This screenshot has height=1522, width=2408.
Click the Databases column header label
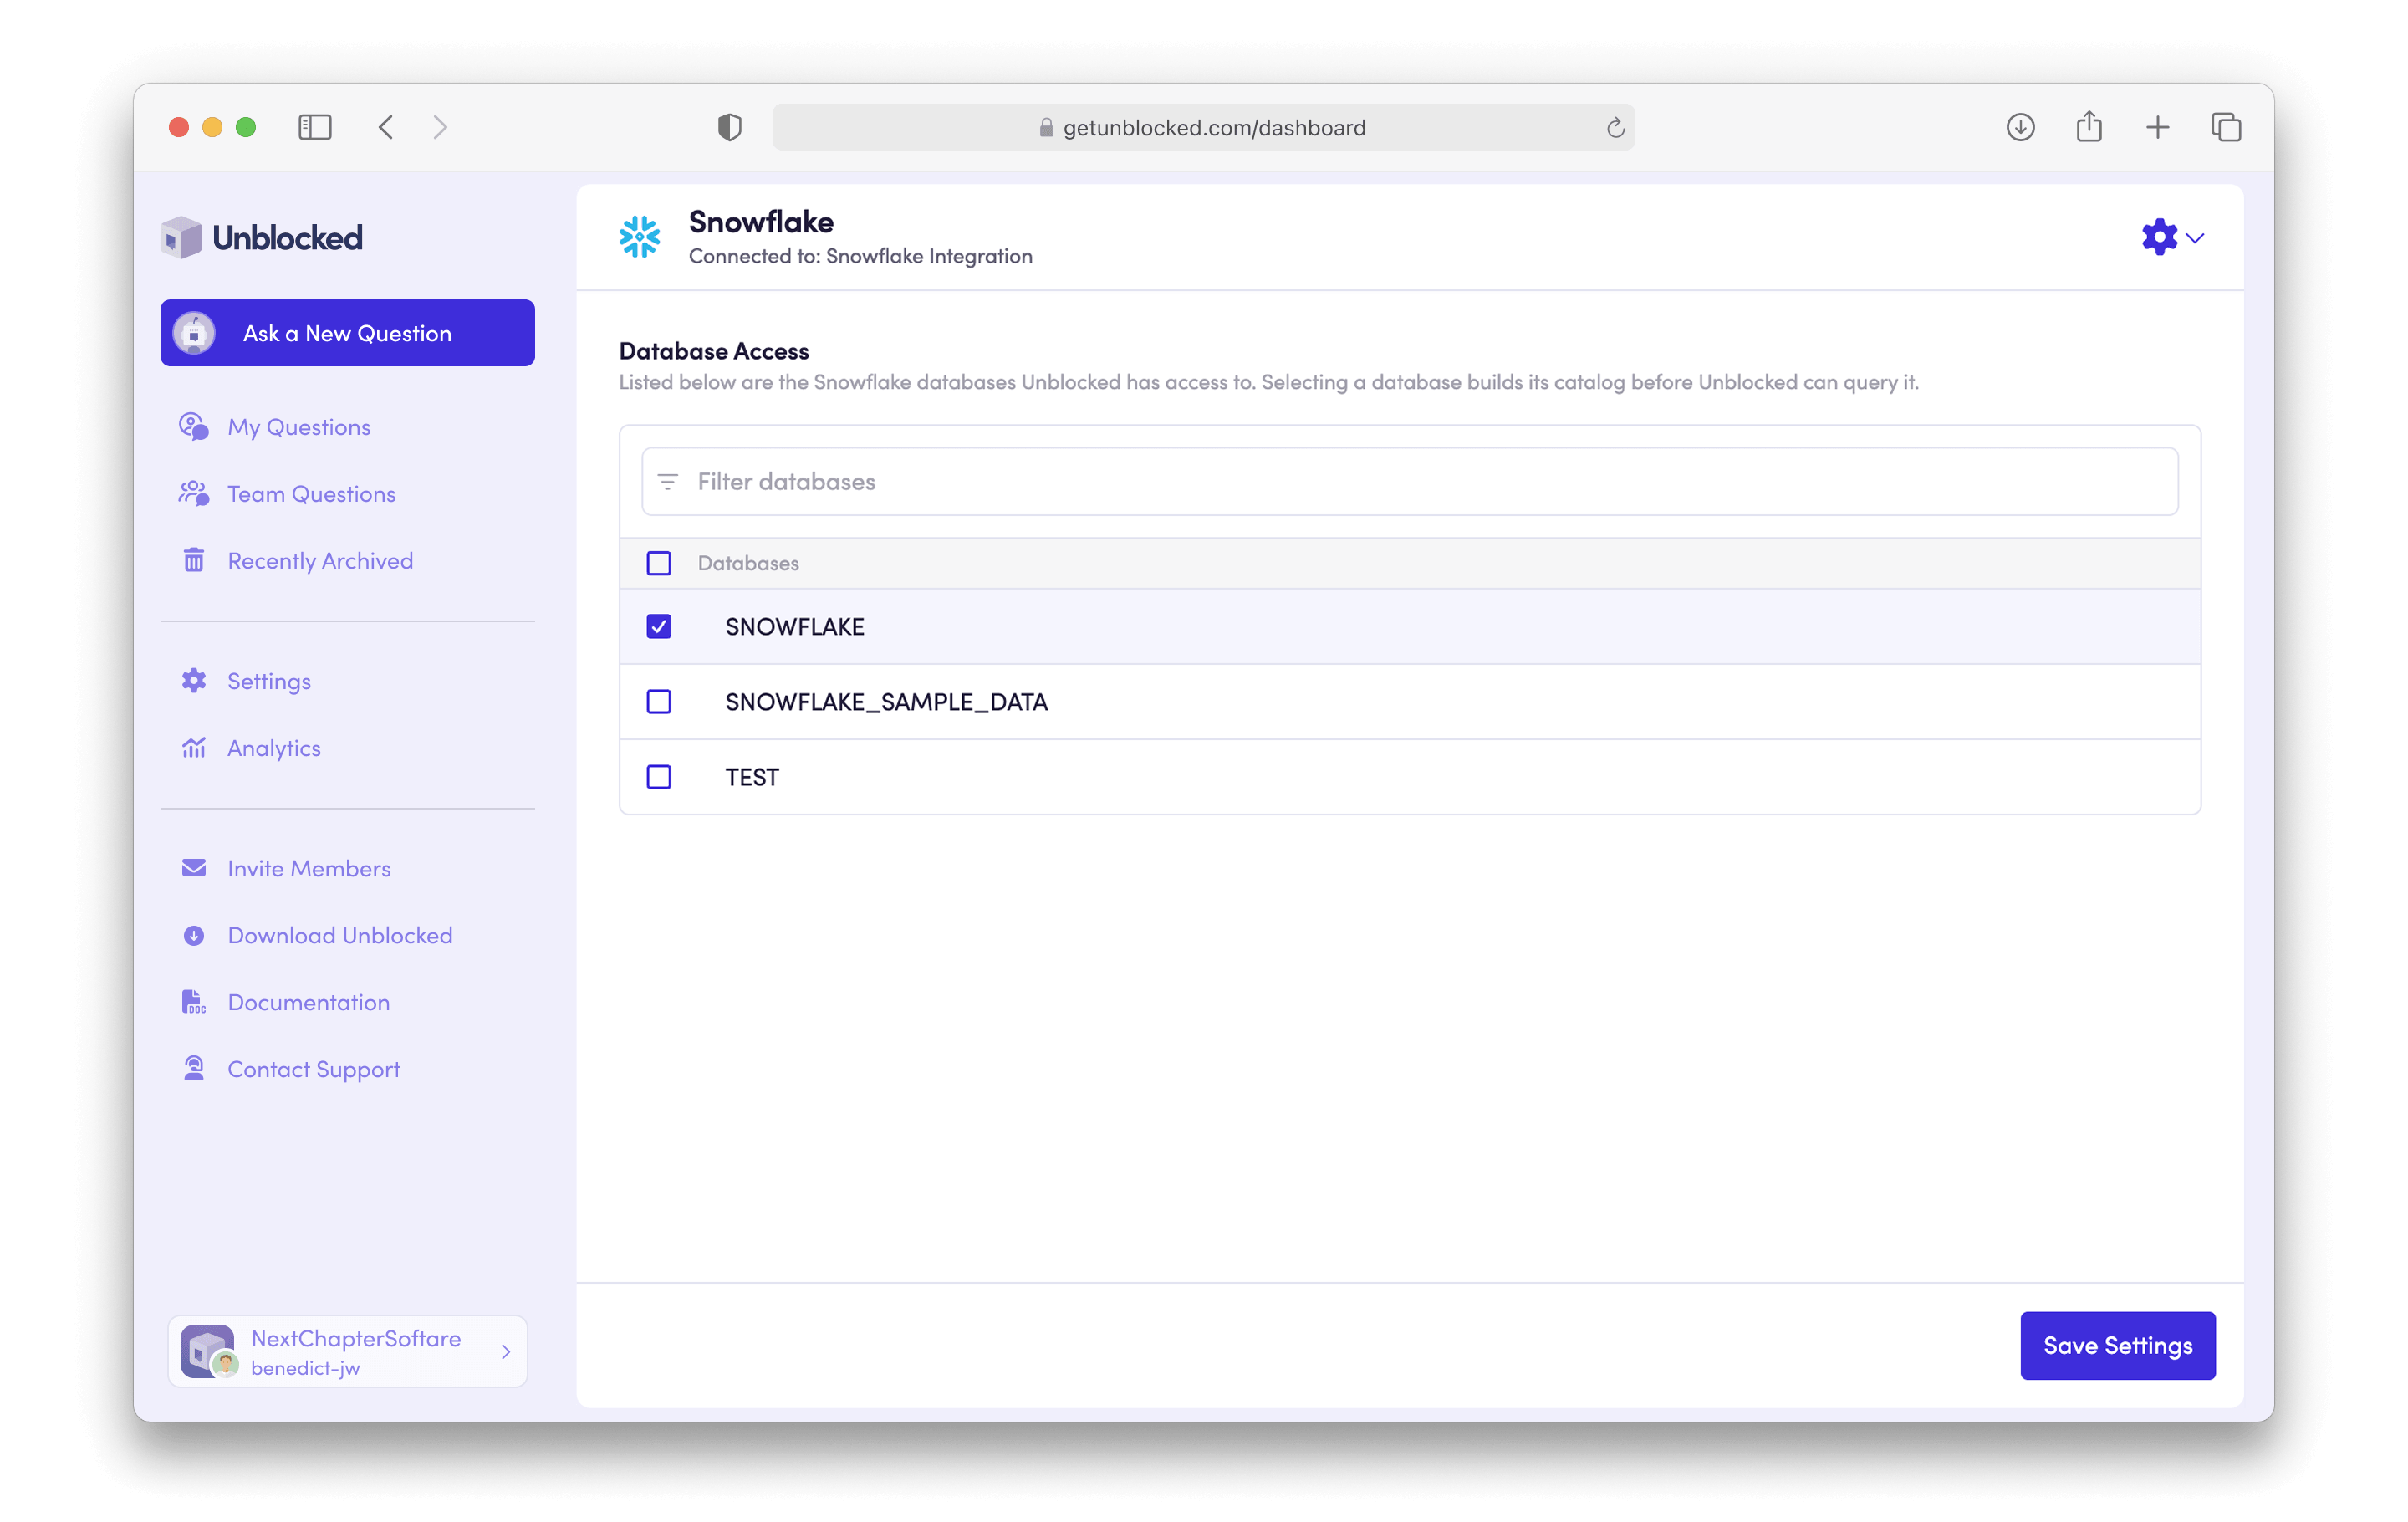(748, 563)
